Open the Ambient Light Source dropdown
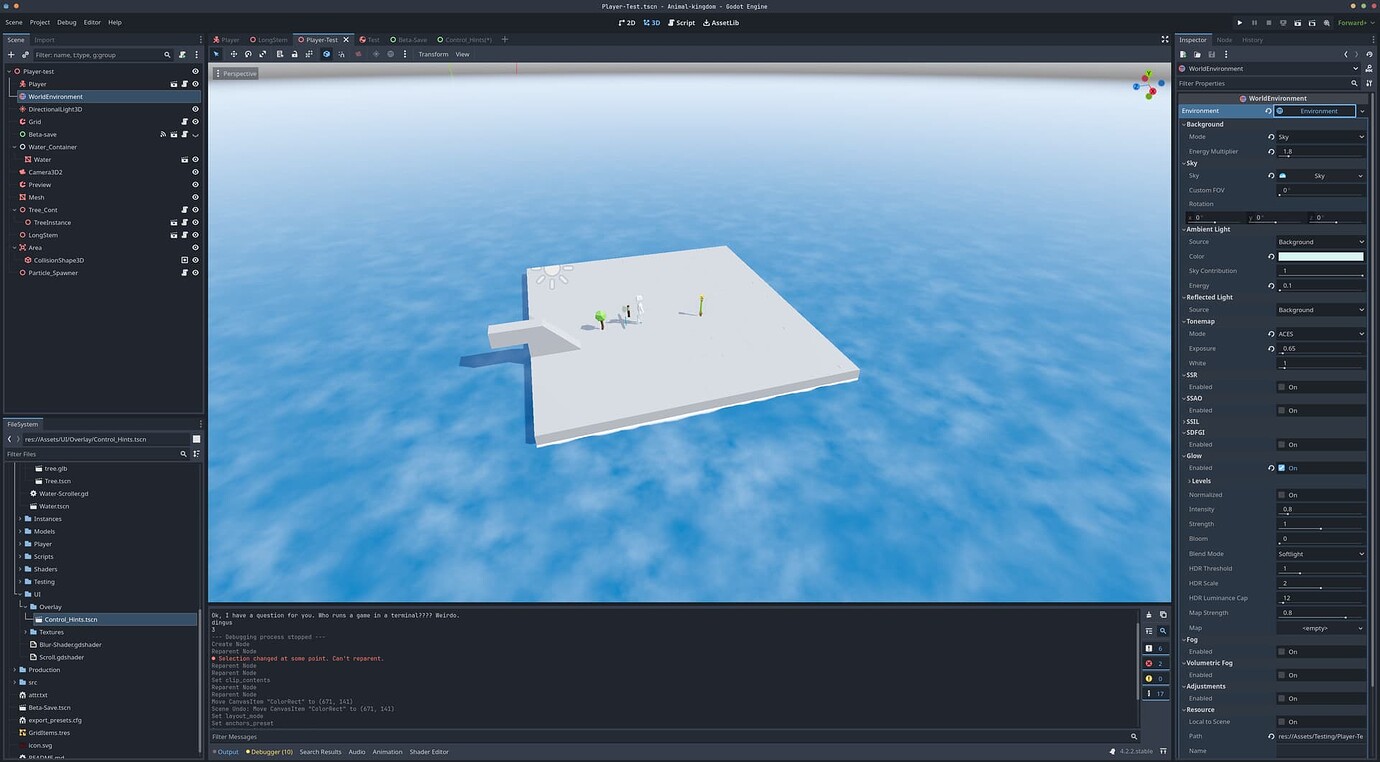Image resolution: width=1380 pixels, height=762 pixels. 1320,242
